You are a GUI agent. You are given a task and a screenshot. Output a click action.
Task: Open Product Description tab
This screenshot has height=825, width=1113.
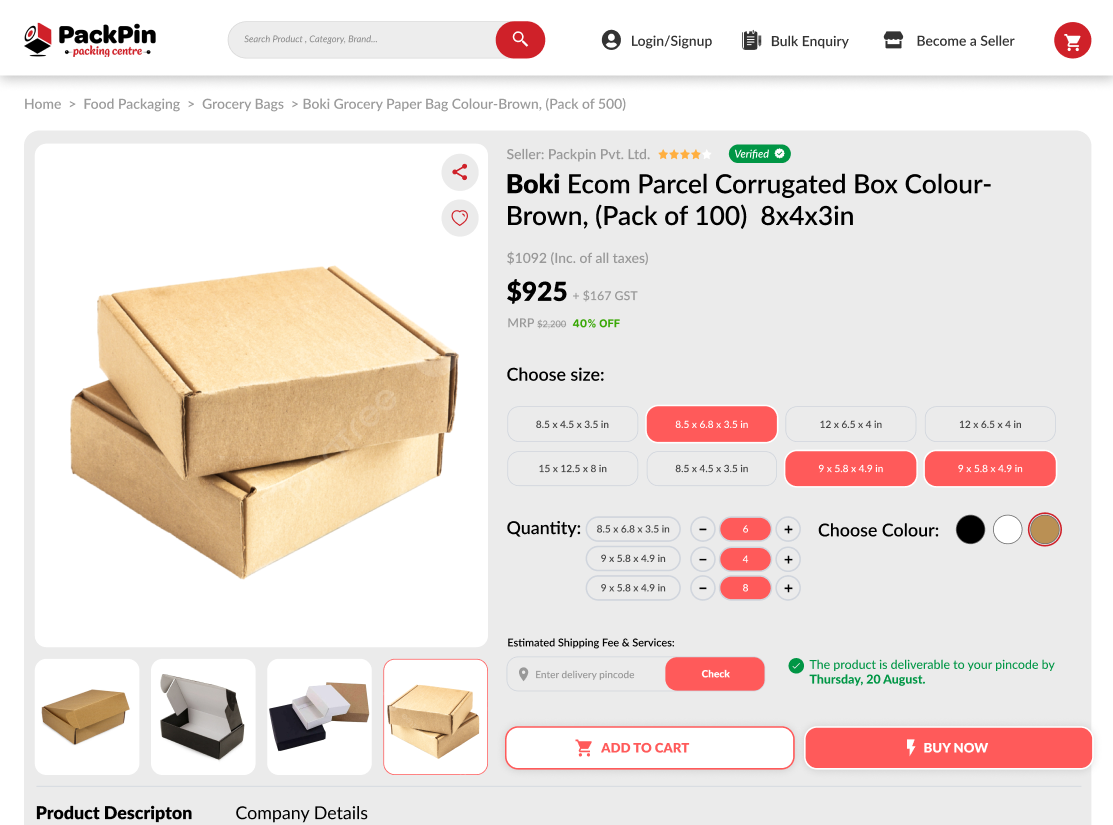[x=114, y=813]
